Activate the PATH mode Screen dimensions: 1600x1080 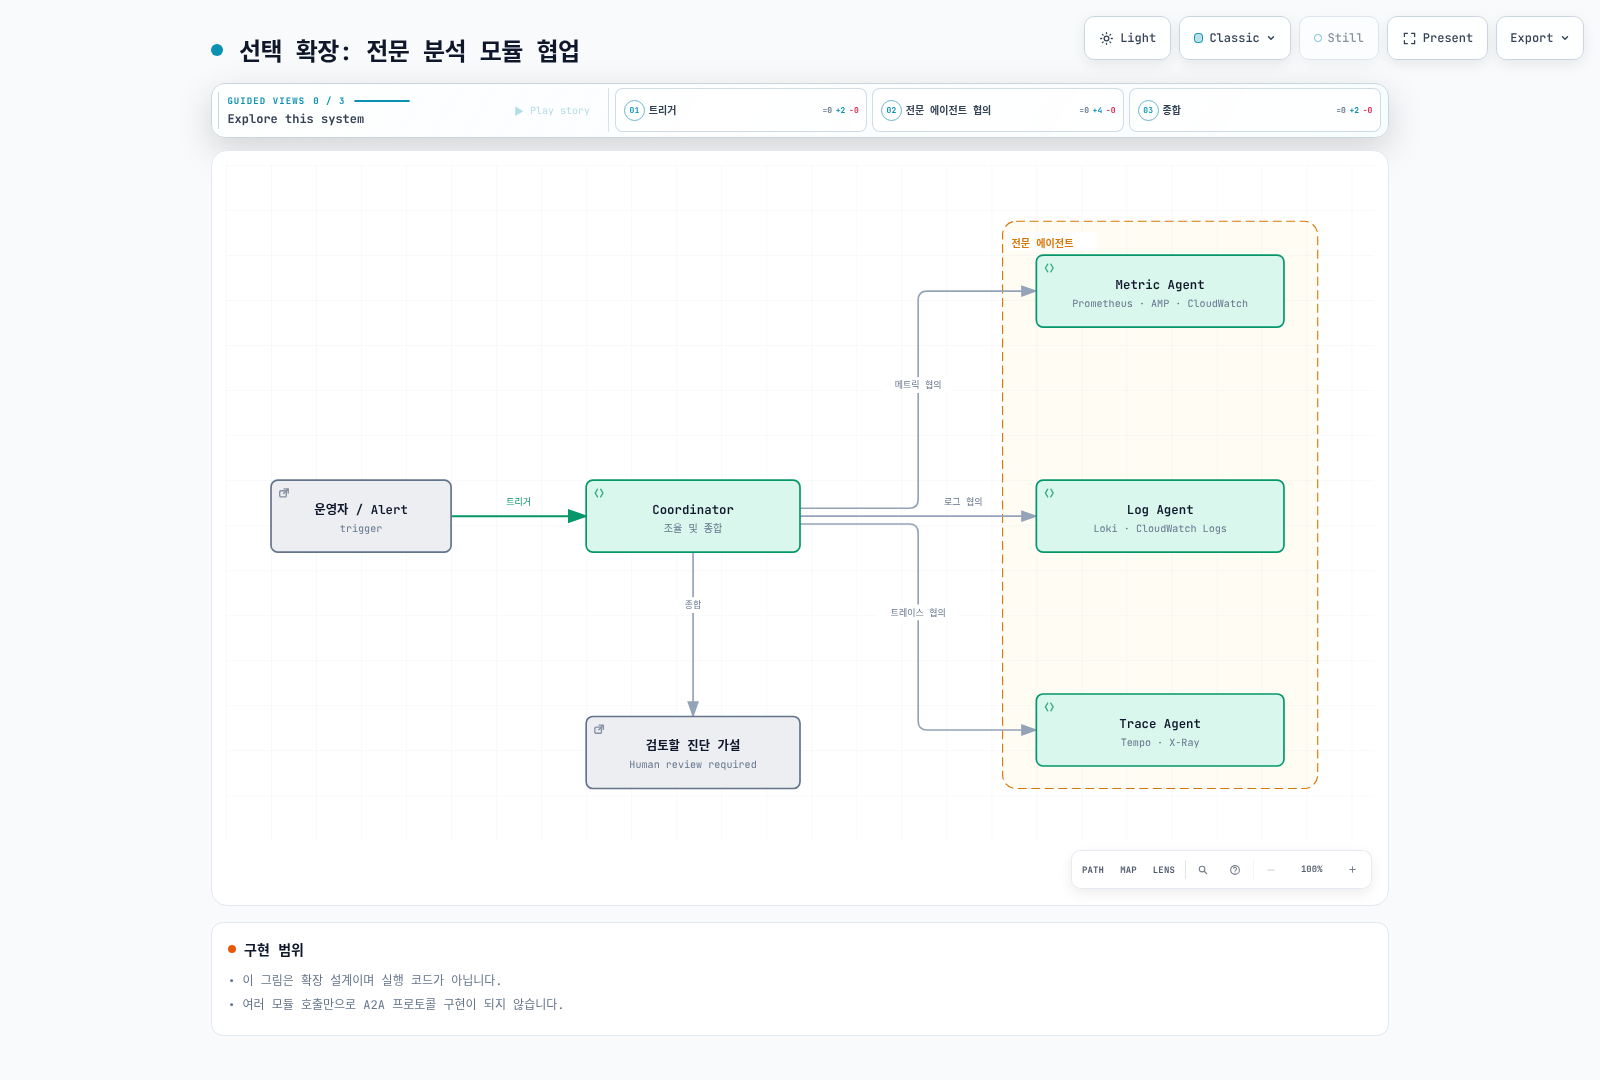[1093, 870]
